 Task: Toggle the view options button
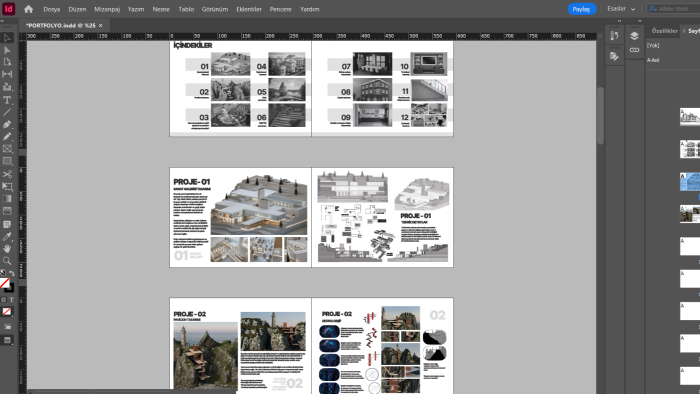click(x=7, y=327)
